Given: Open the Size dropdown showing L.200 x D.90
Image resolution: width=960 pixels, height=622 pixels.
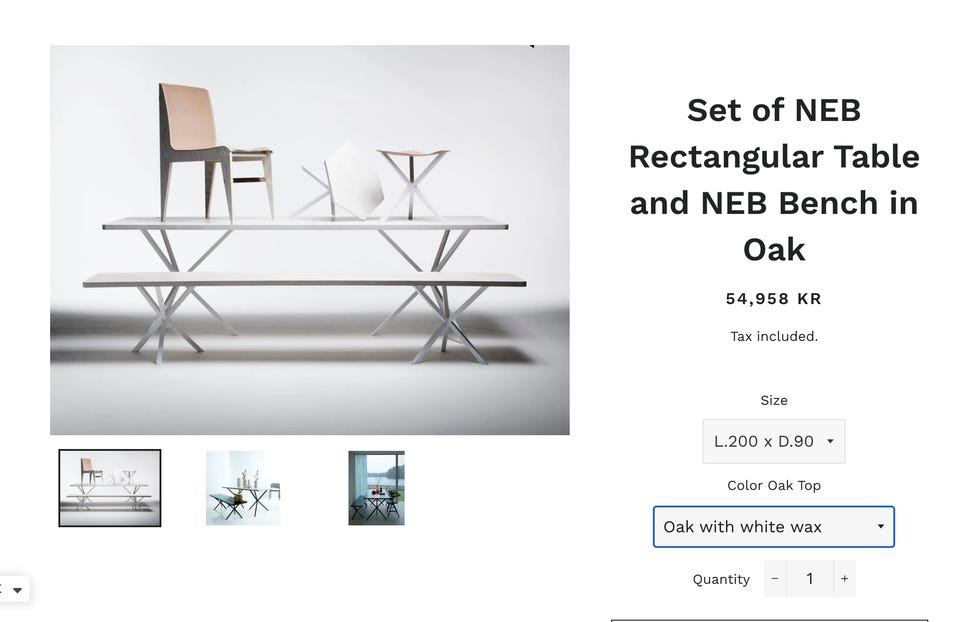Looking at the screenshot, I should pyautogui.click(x=773, y=441).
